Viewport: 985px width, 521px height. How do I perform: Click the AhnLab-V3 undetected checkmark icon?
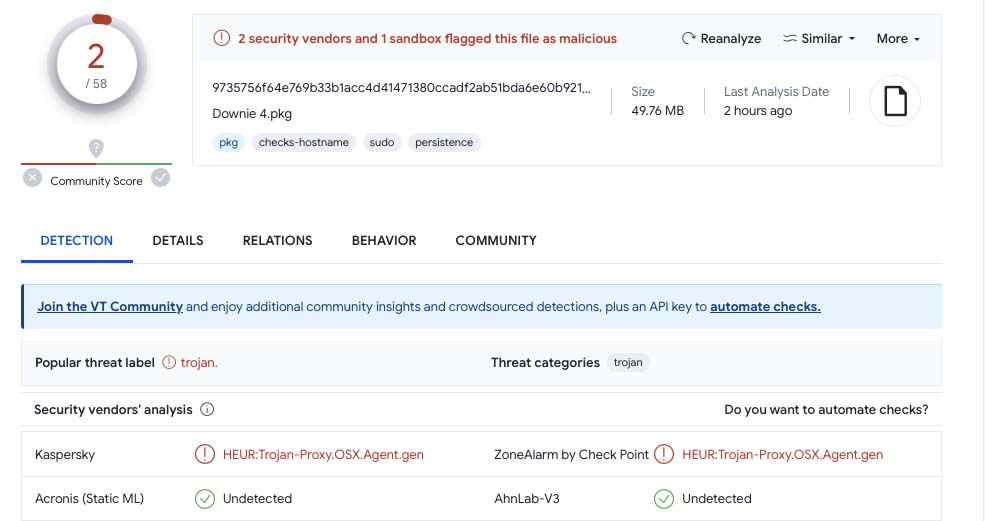[664, 498]
